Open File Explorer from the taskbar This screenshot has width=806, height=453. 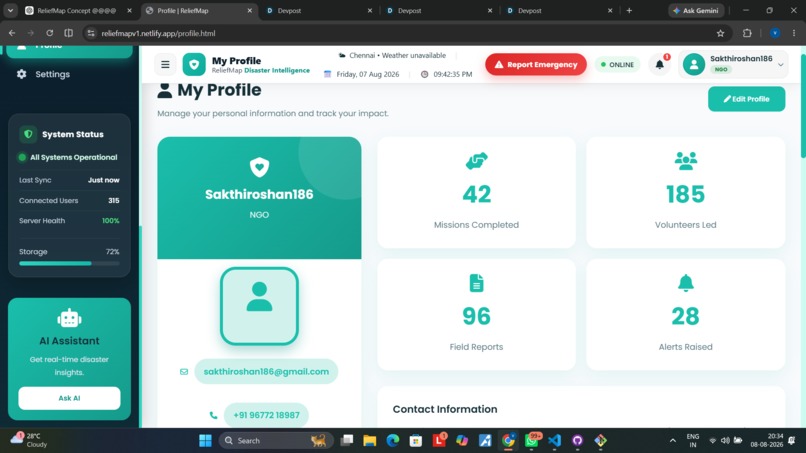tap(370, 441)
